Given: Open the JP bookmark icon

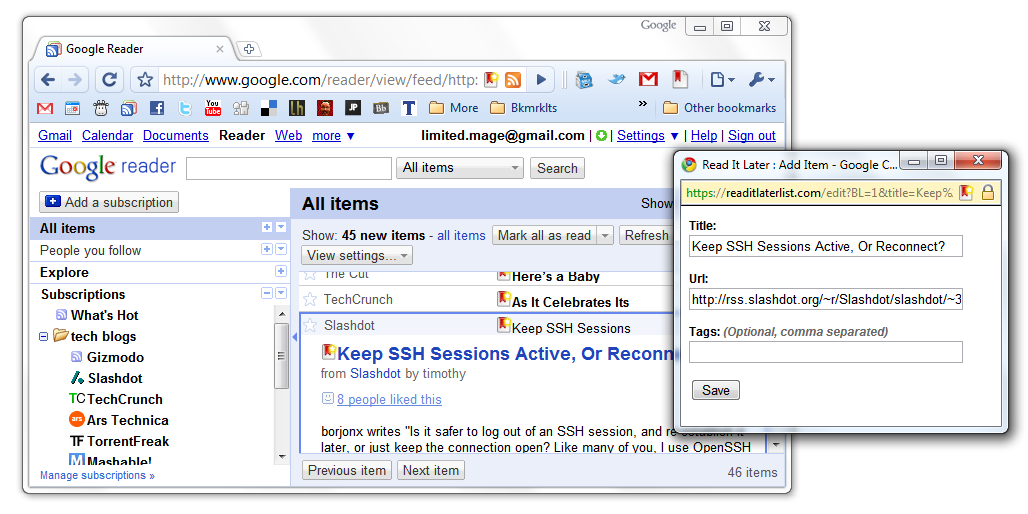Looking at the screenshot, I should coord(353,108).
